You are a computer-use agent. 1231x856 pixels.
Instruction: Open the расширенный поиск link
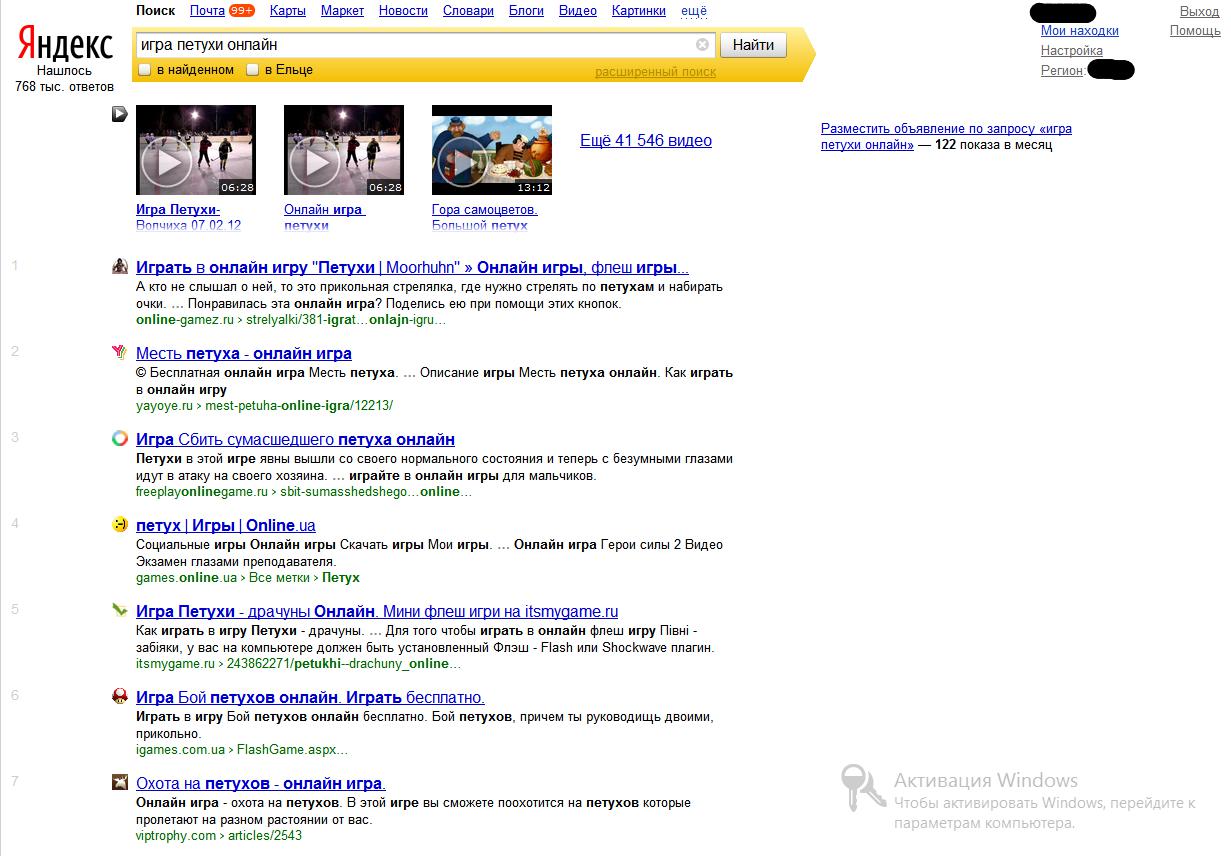(x=655, y=72)
